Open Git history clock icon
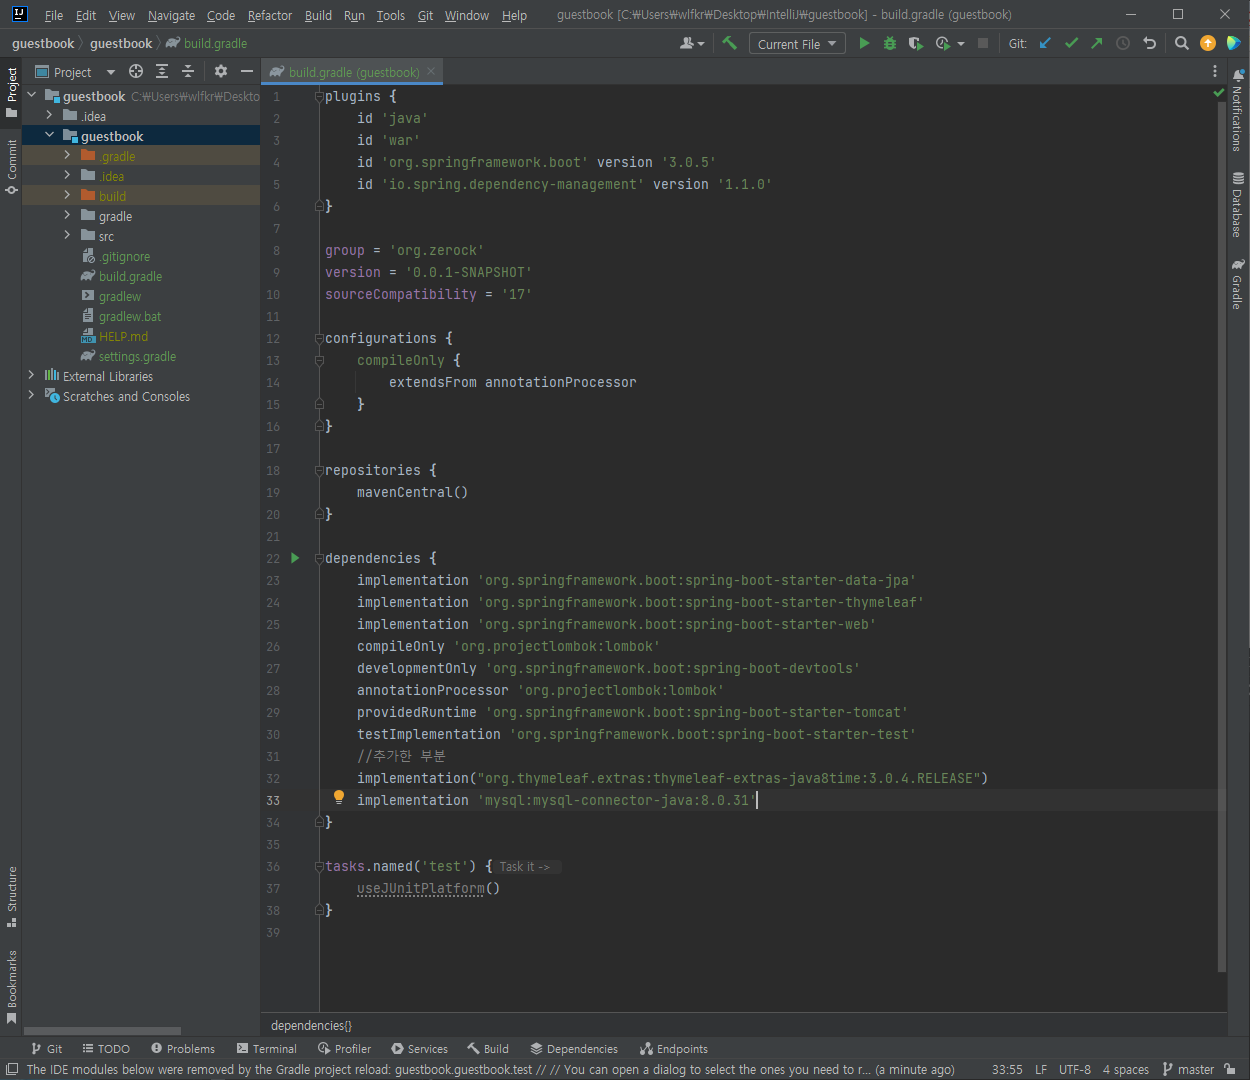 click(x=1123, y=43)
